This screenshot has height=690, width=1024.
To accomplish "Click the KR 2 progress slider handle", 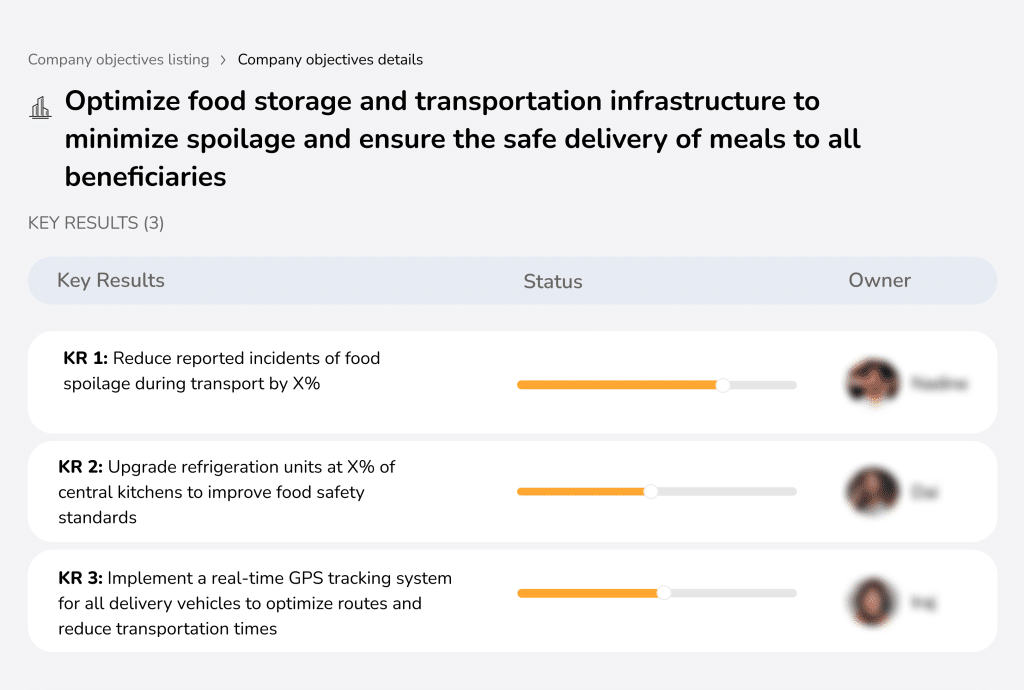I will (651, 491).
